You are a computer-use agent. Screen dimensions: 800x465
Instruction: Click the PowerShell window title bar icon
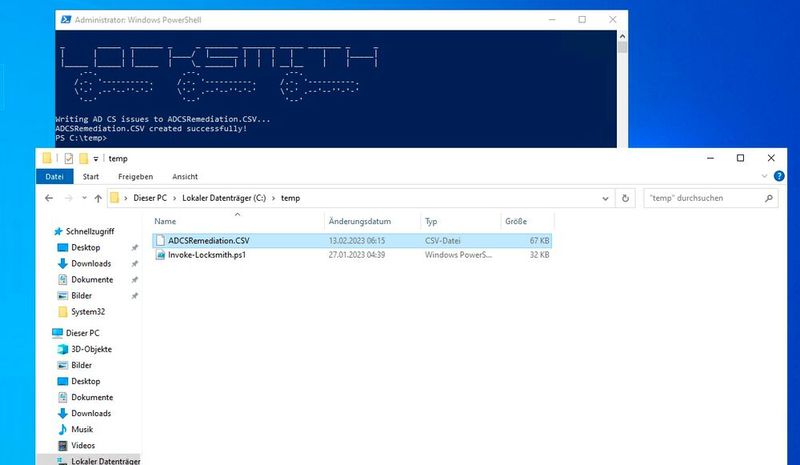click(x=66, y=19)
